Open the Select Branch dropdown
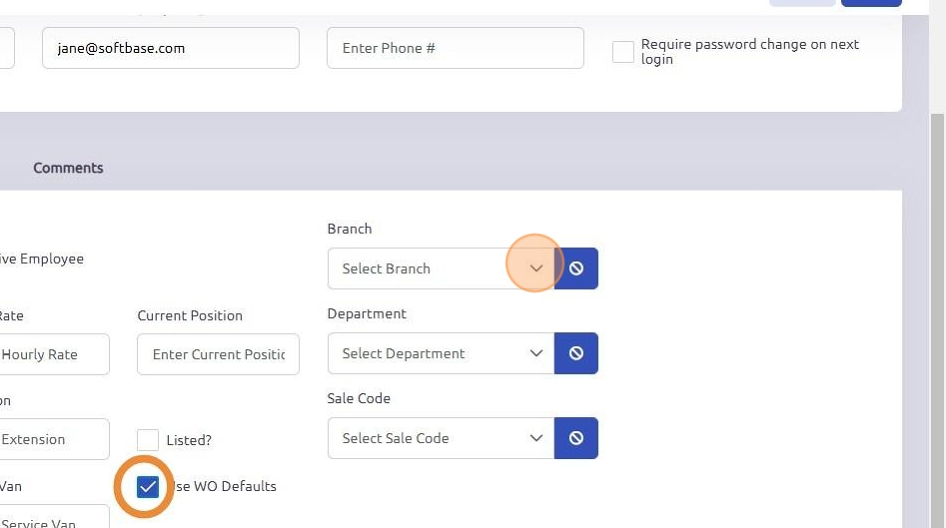Viewport: 946px width, 528px height. point(440,269)
